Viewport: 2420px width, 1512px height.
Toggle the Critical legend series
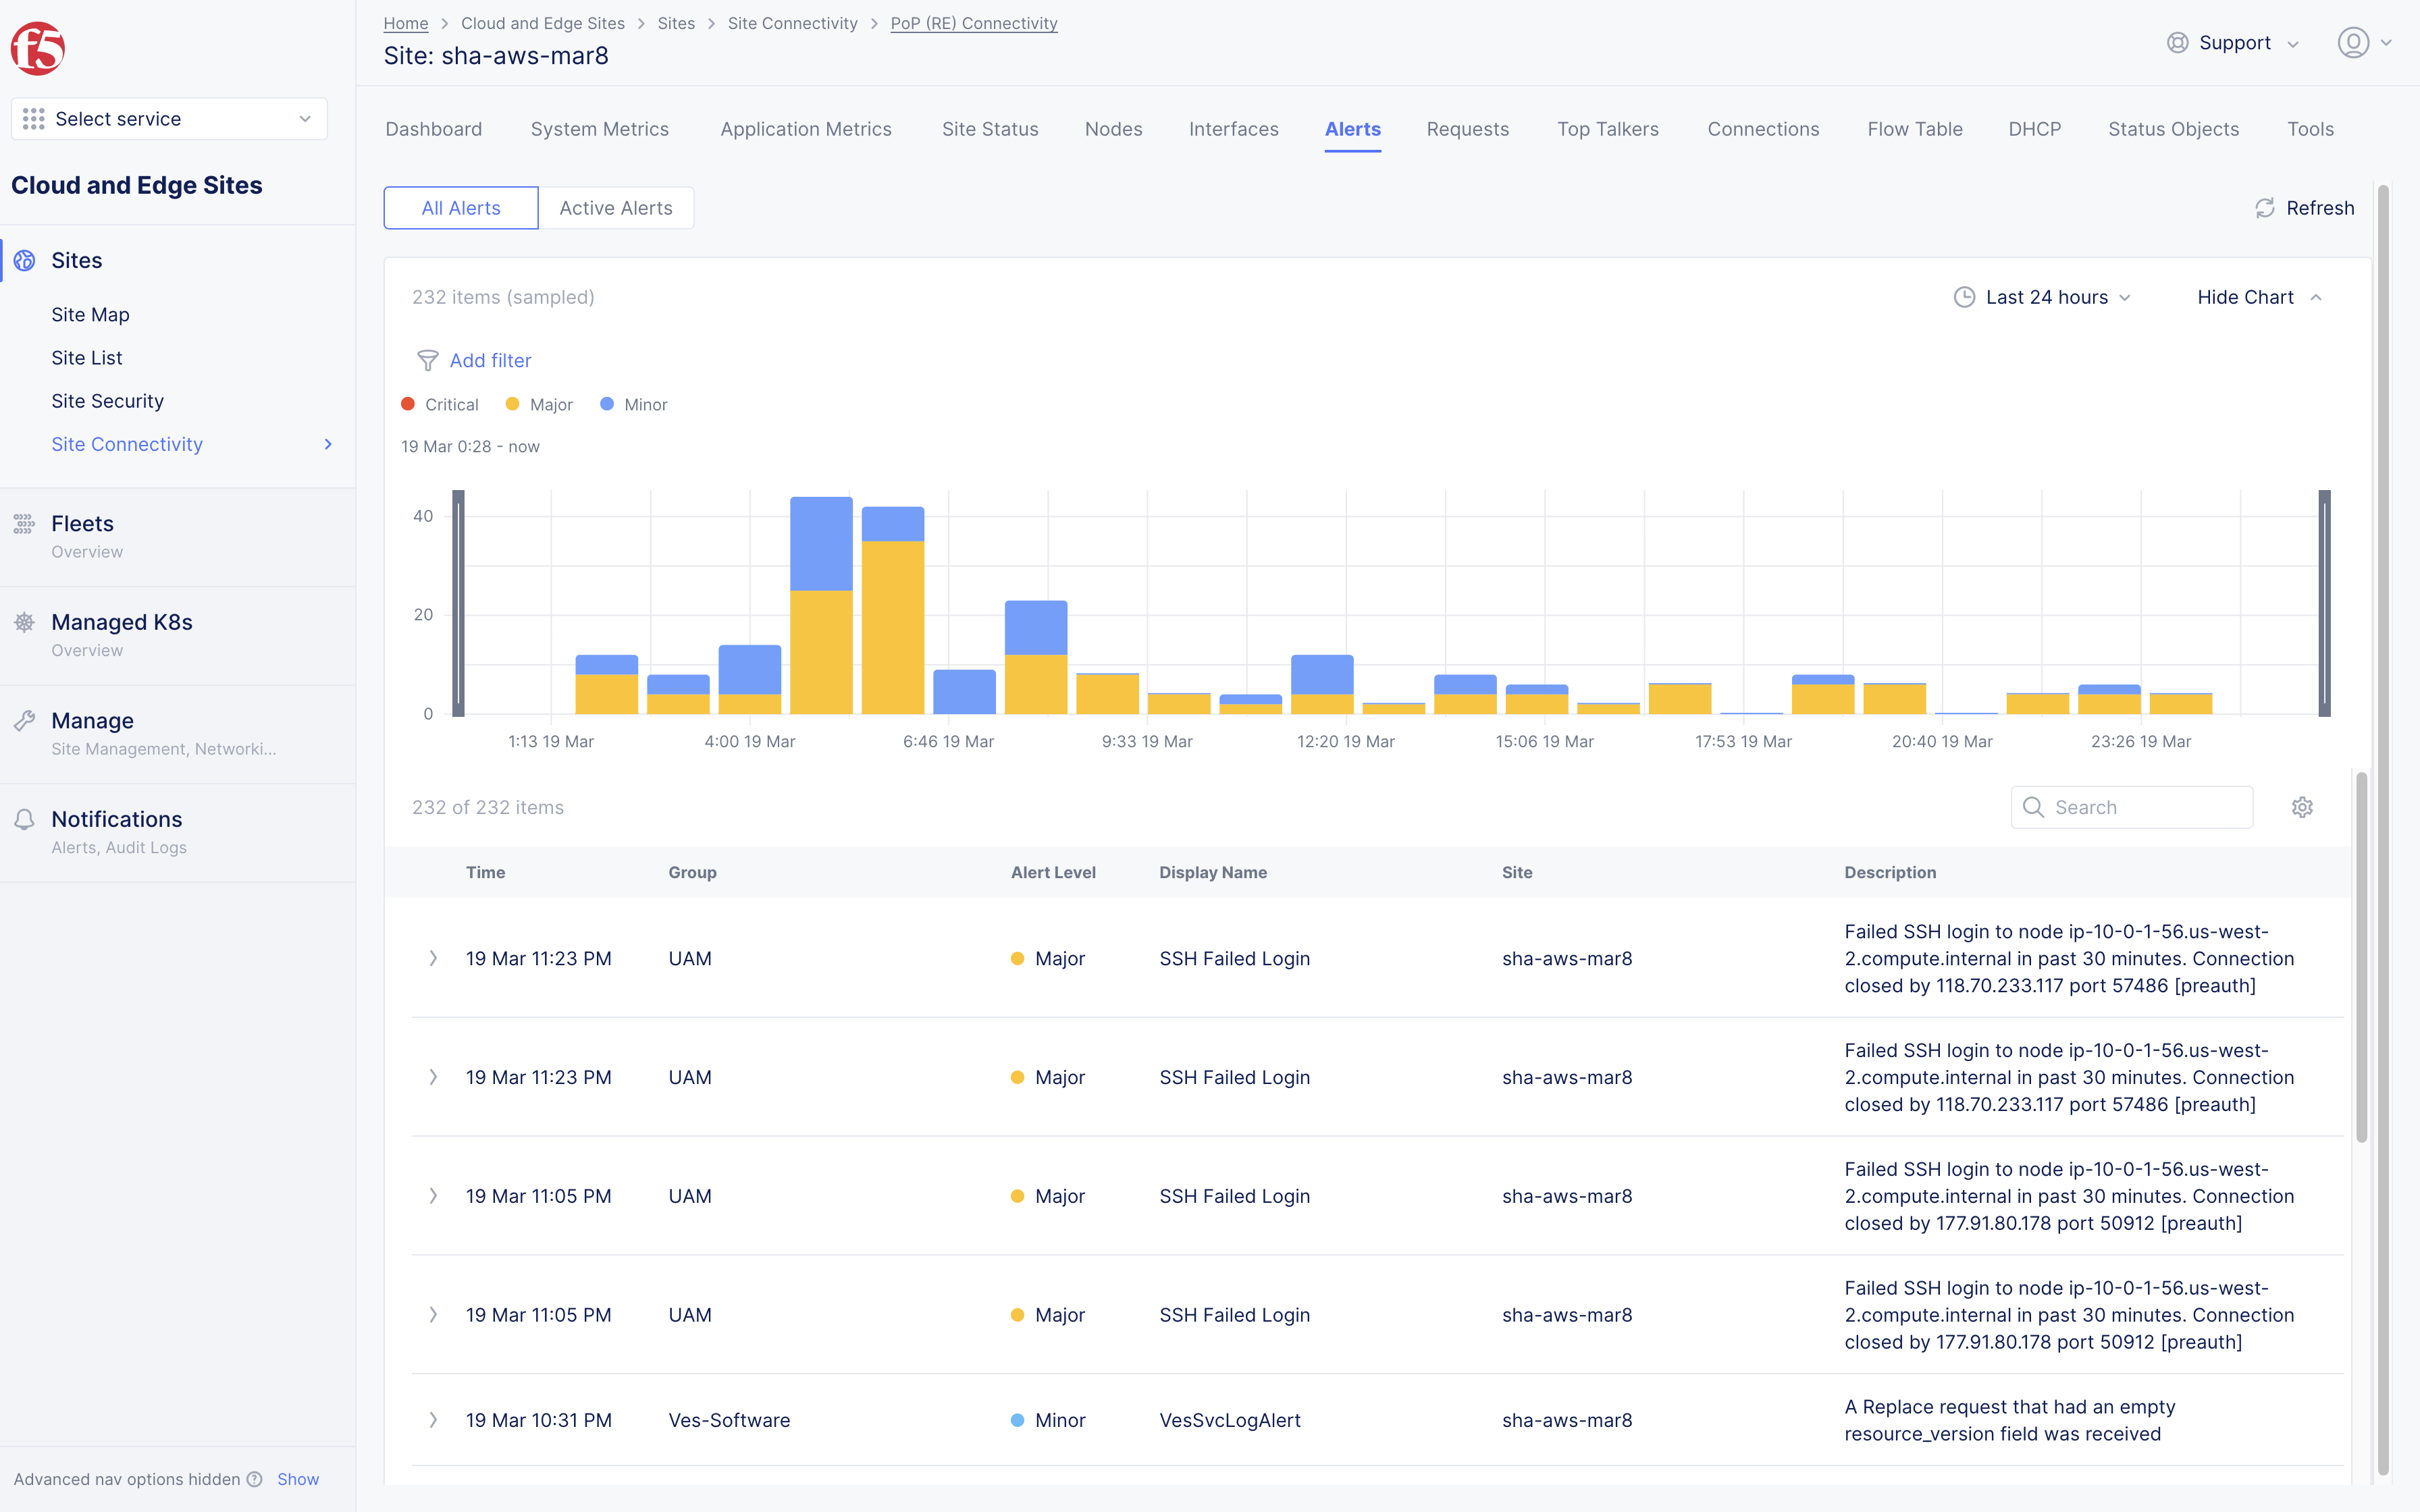(x=440, y=404)
